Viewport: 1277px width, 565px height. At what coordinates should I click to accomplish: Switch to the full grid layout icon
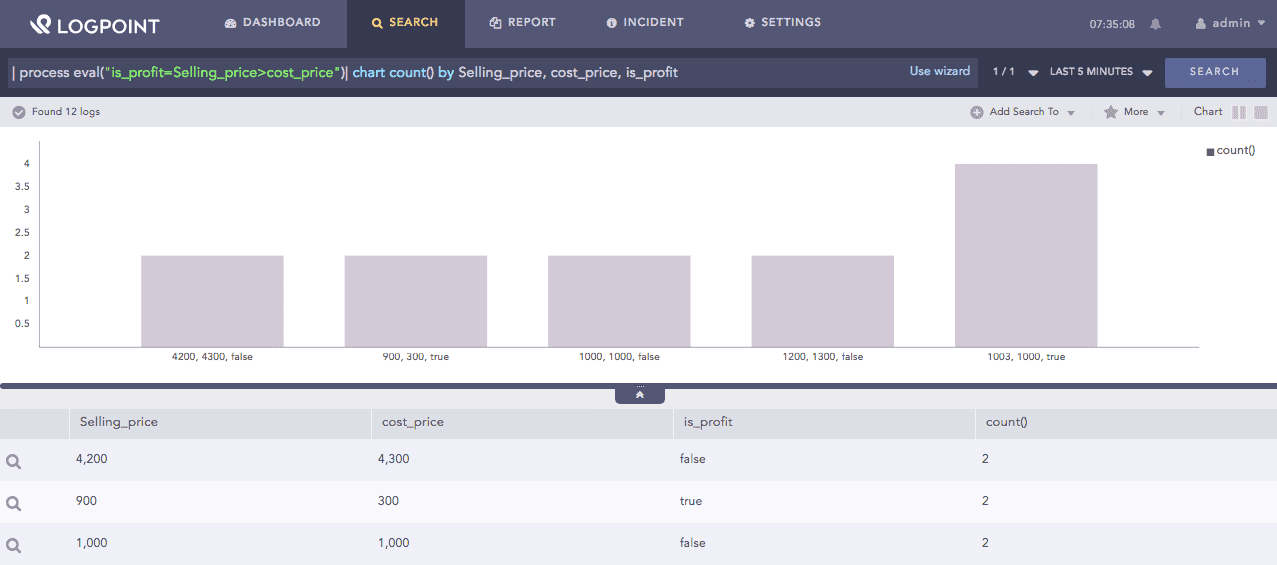[1261, 112]
